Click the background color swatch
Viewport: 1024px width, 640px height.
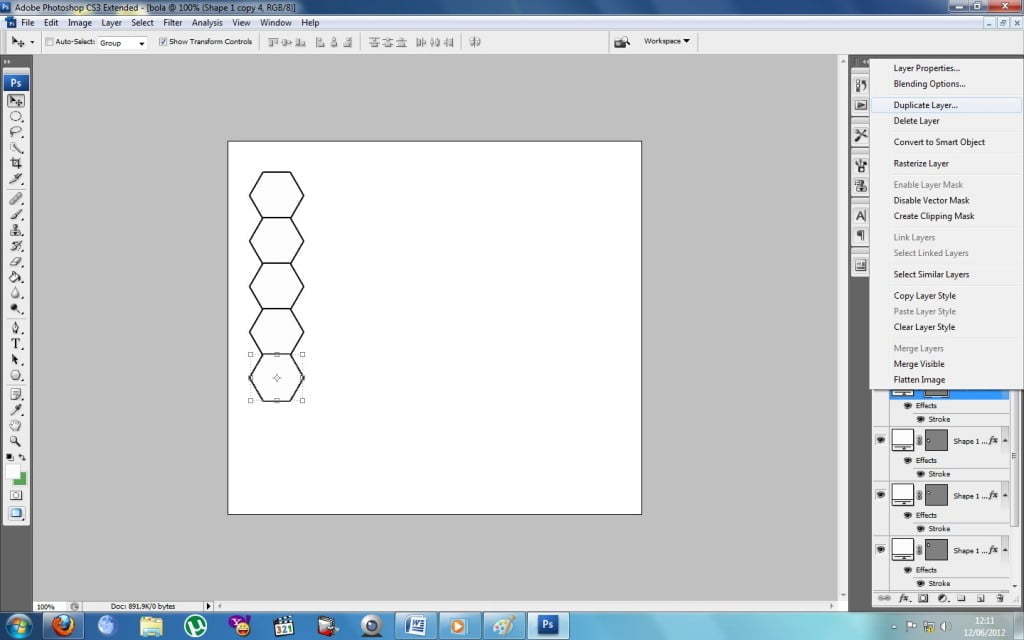coord(20,477)
